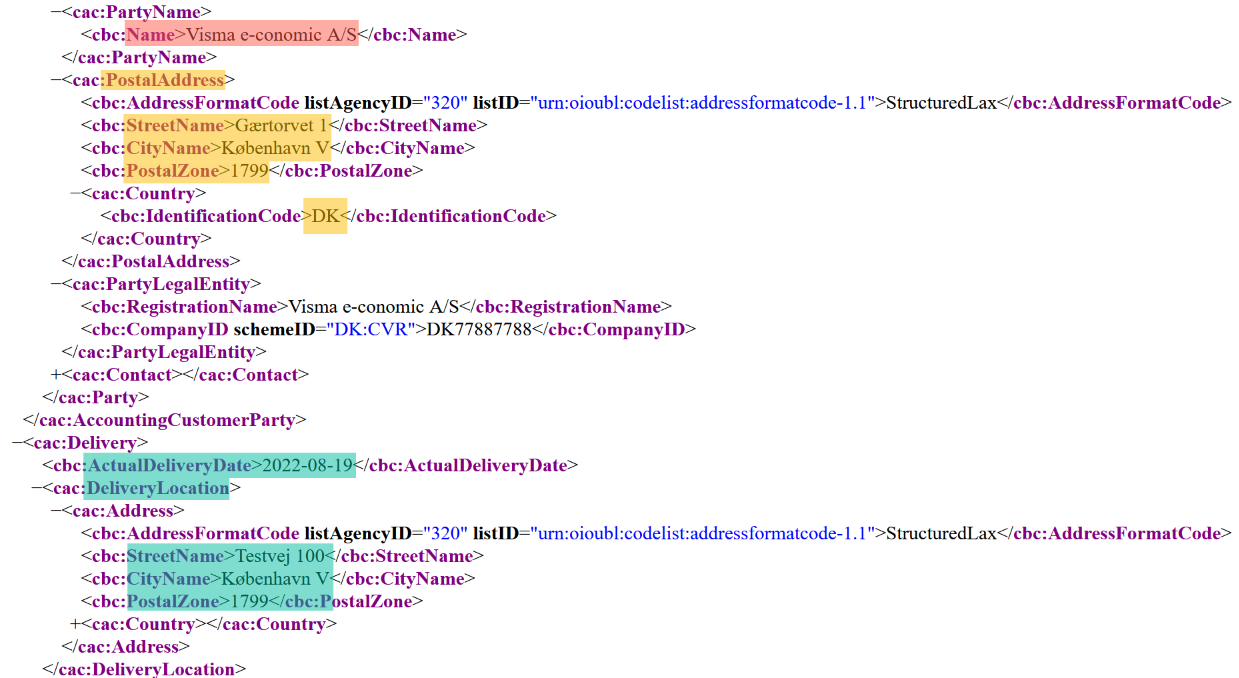Click the Testvej 100 street value

pos(284,556)
